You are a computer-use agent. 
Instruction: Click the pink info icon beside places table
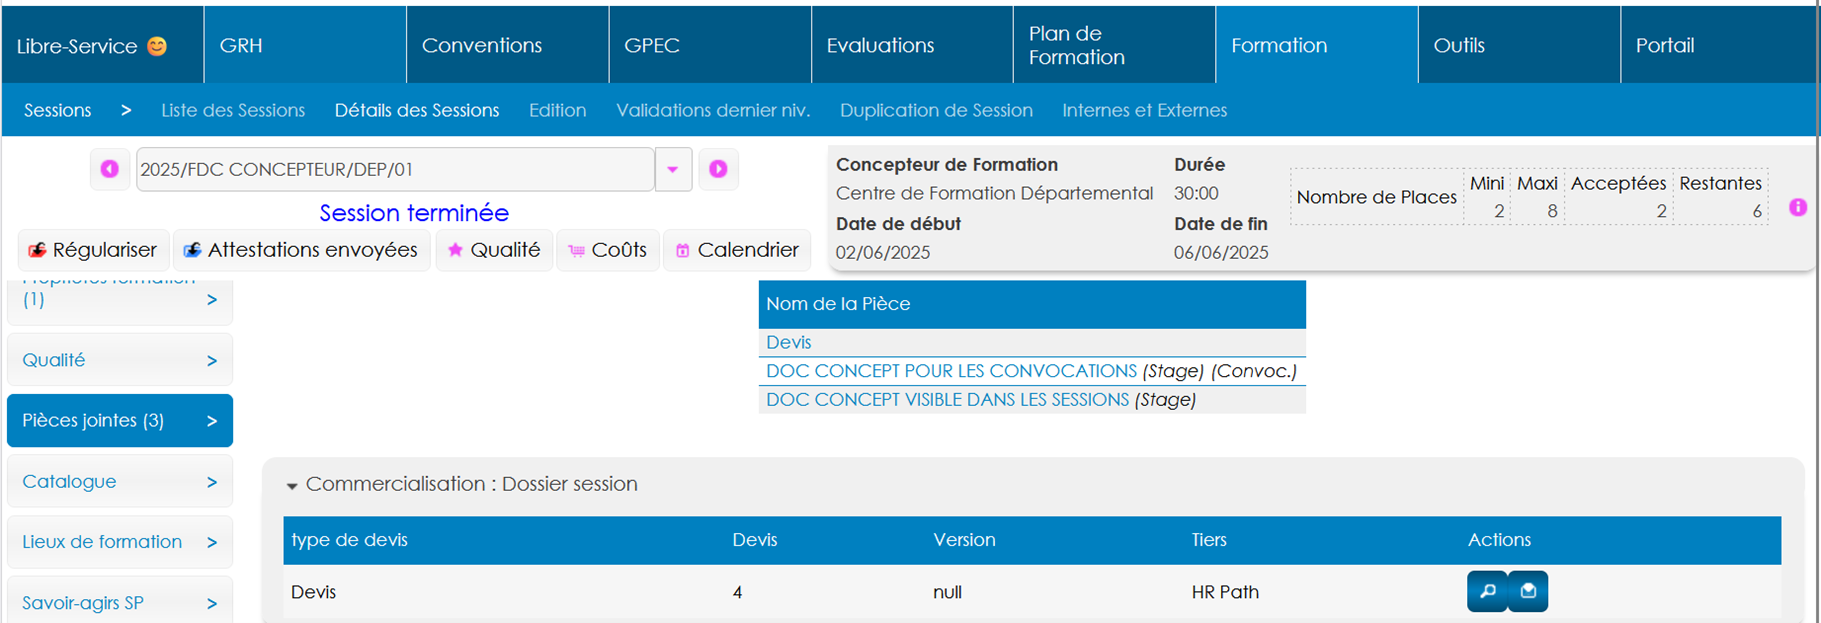1797,207
